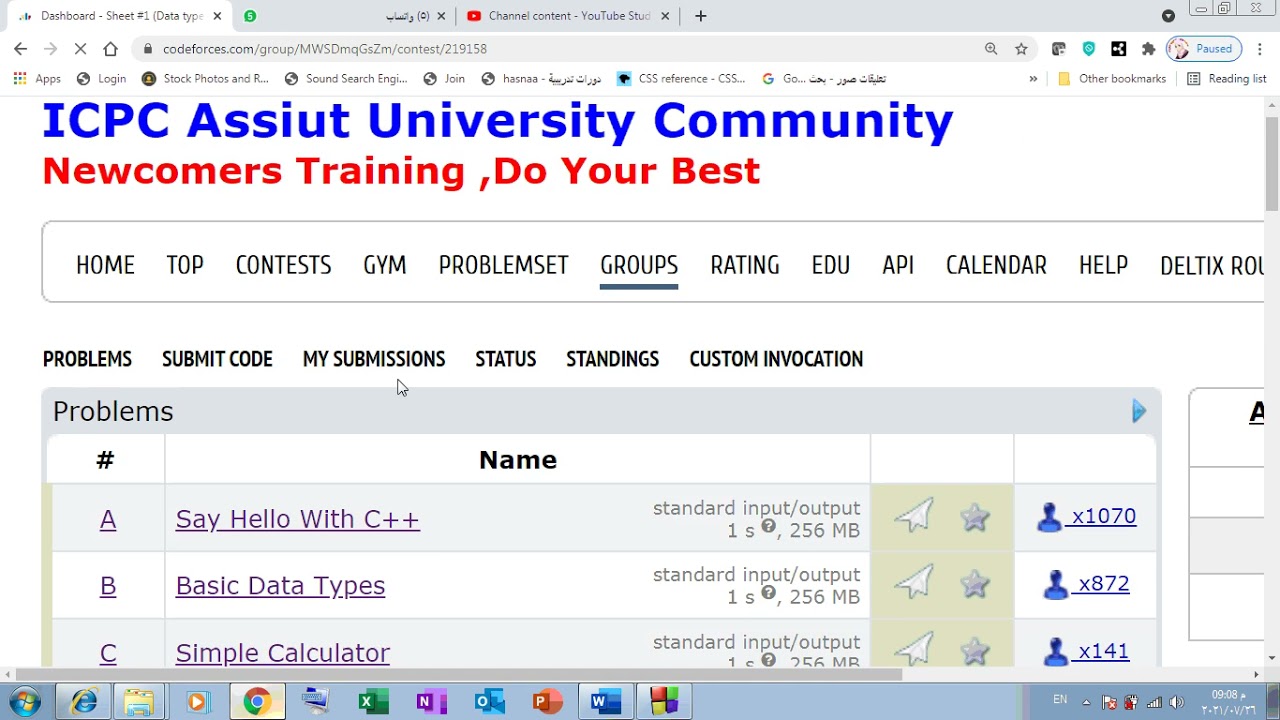The width and height of the screenshot is (1280, 720).
Task: Open Excel from the taskbar
Action: click(x=373, y=702)
